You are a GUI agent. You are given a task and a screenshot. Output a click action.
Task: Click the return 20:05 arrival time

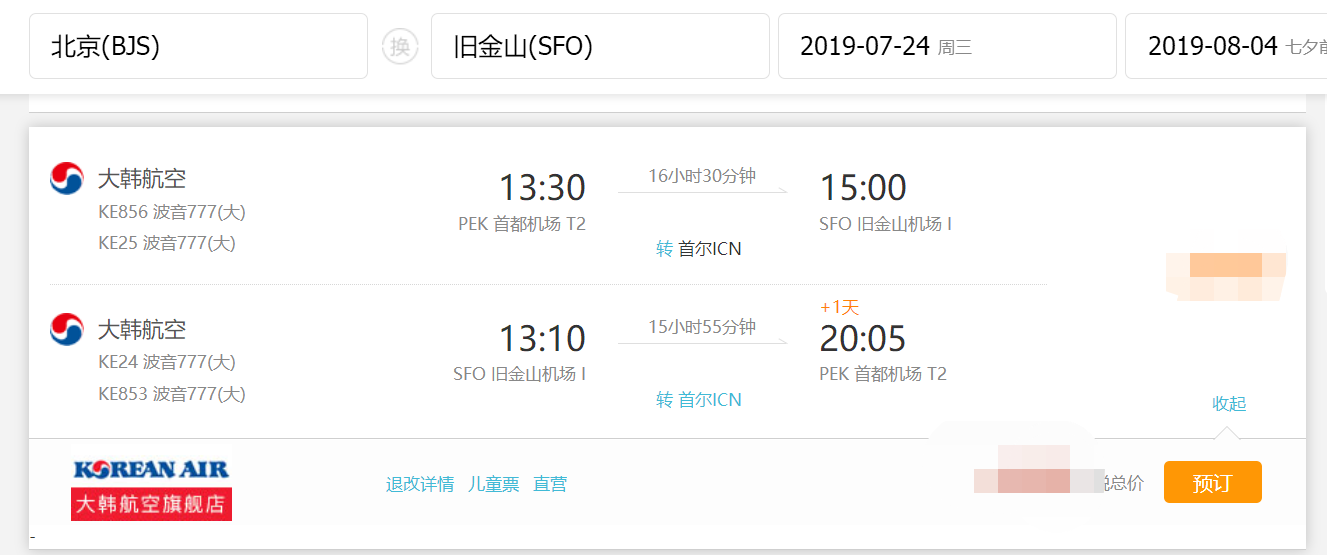(863, 339)
